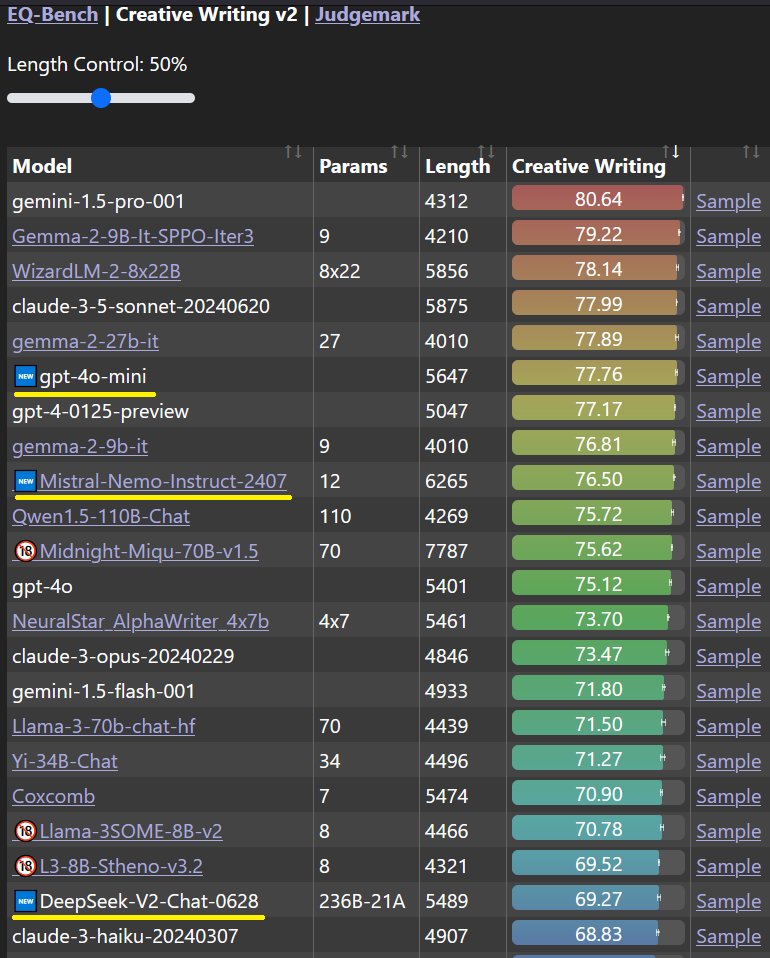770x958 pixels.
Task: Sort table by Model column arrows
Action: [x=293, y=152]
